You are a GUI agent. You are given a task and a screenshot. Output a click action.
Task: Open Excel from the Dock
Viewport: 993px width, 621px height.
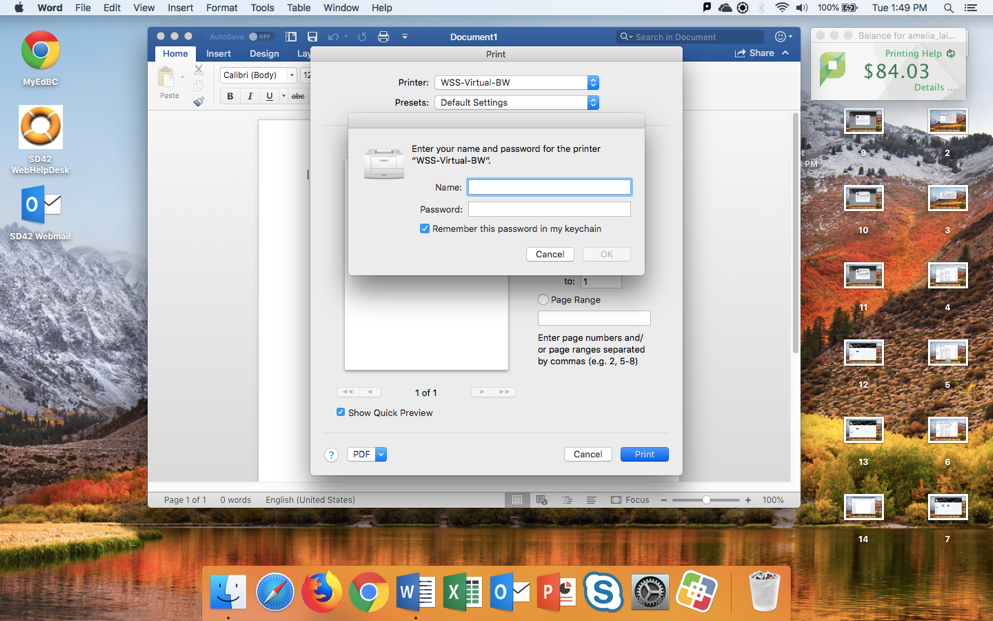(462, 593)
